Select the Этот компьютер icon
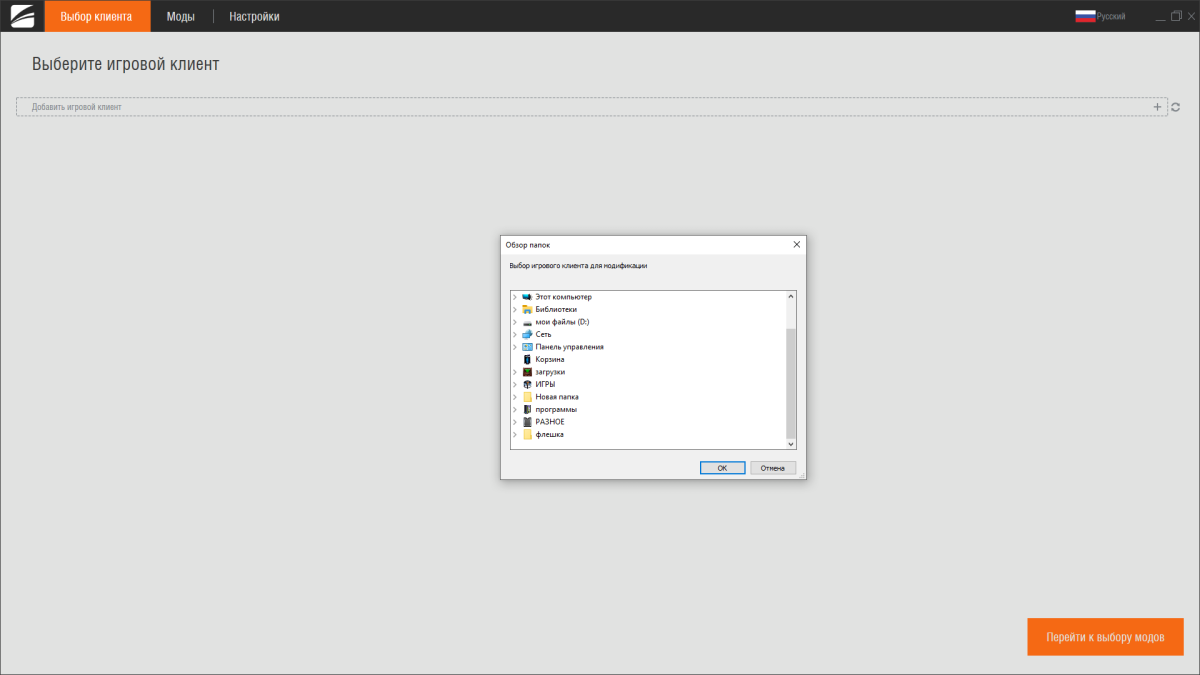Viewport: 1200px width, 675px height. [x=527, y=297]
